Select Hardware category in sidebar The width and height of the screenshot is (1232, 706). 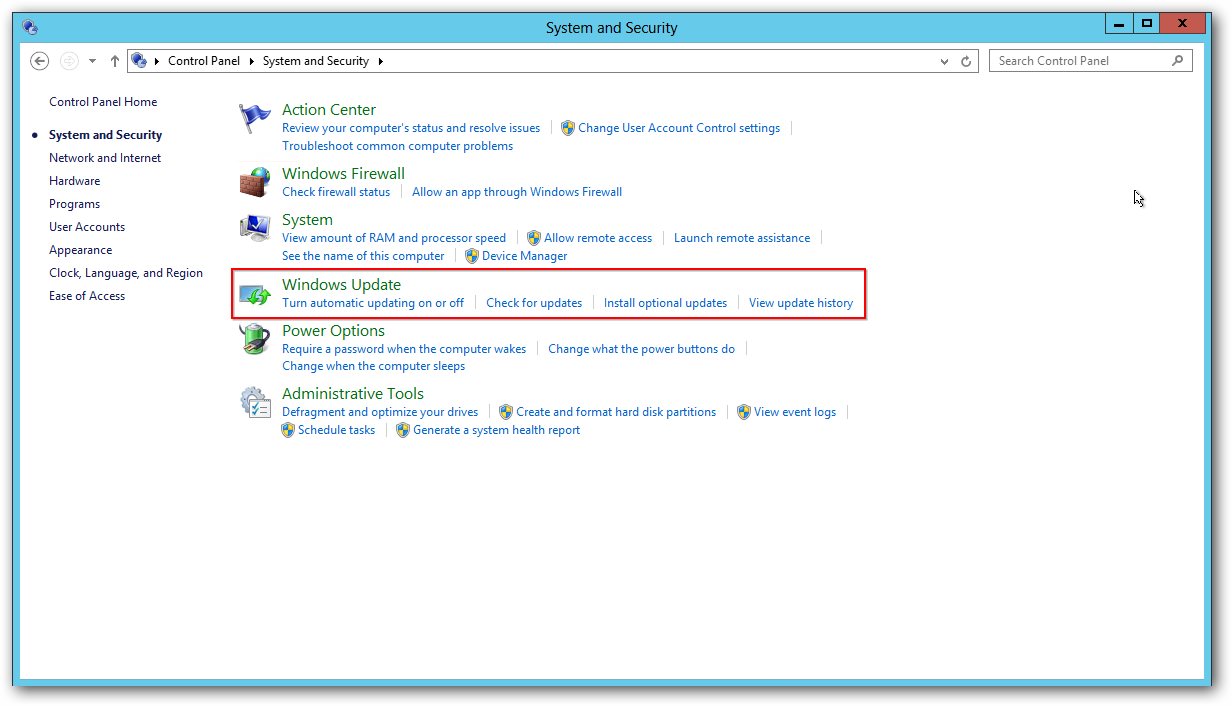[75, 181]
